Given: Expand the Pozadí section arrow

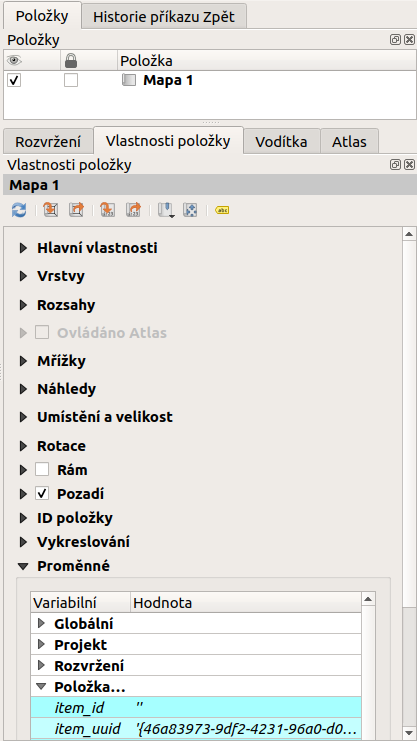Looking at the screenshot, I should click(23, 494).
